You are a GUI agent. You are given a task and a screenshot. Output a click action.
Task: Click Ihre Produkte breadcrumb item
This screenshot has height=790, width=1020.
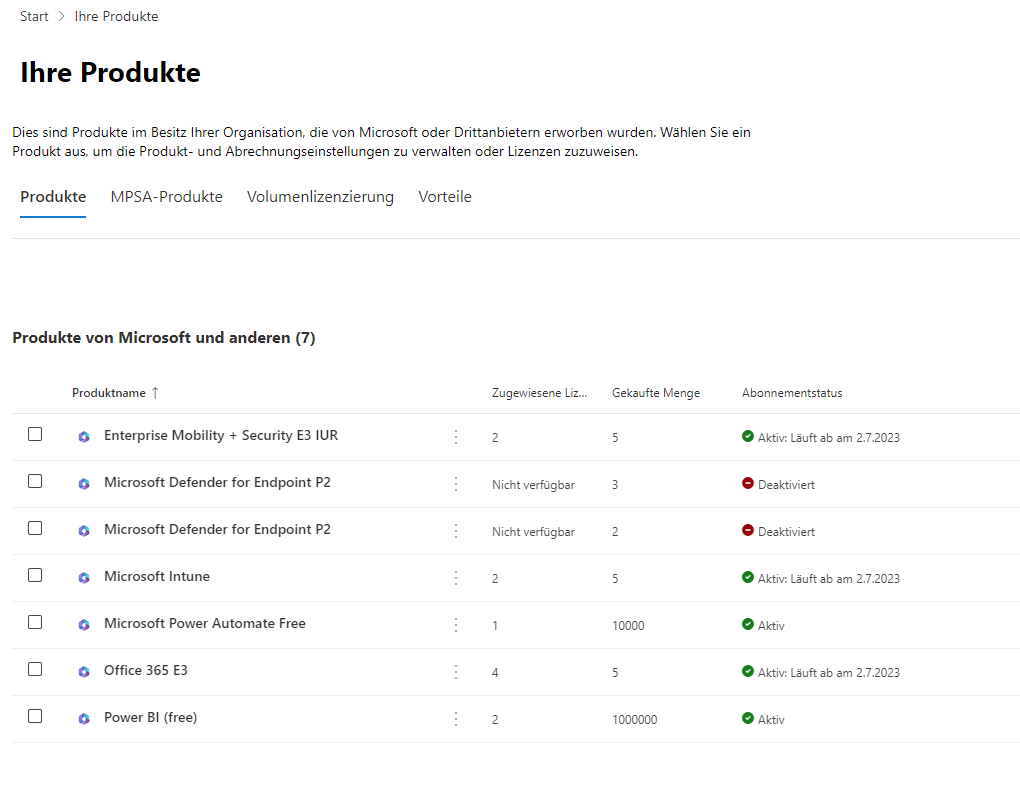point(116,16)
